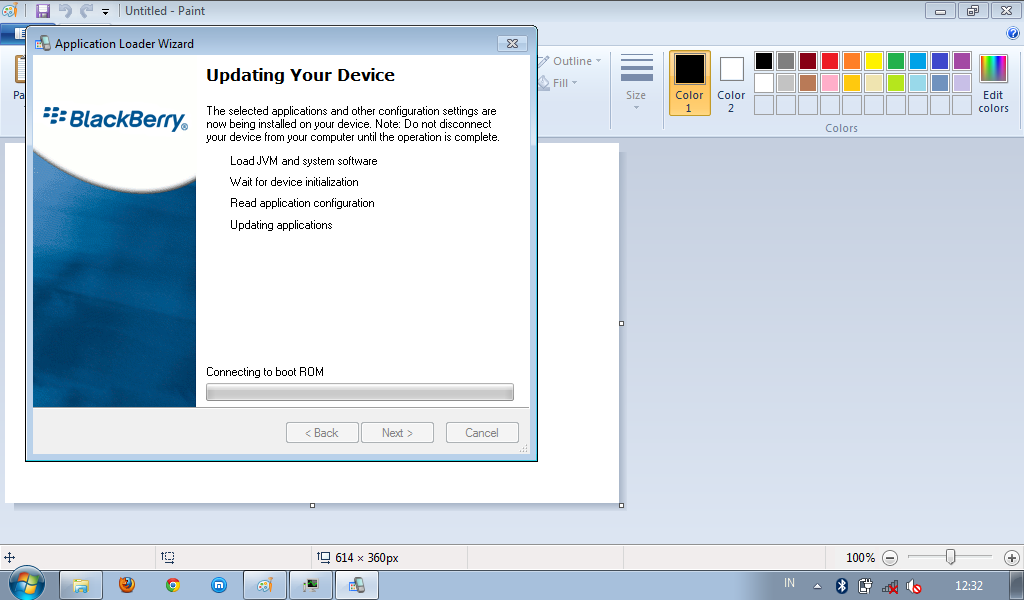Select Color 1 foreground box

coord(690,83)
